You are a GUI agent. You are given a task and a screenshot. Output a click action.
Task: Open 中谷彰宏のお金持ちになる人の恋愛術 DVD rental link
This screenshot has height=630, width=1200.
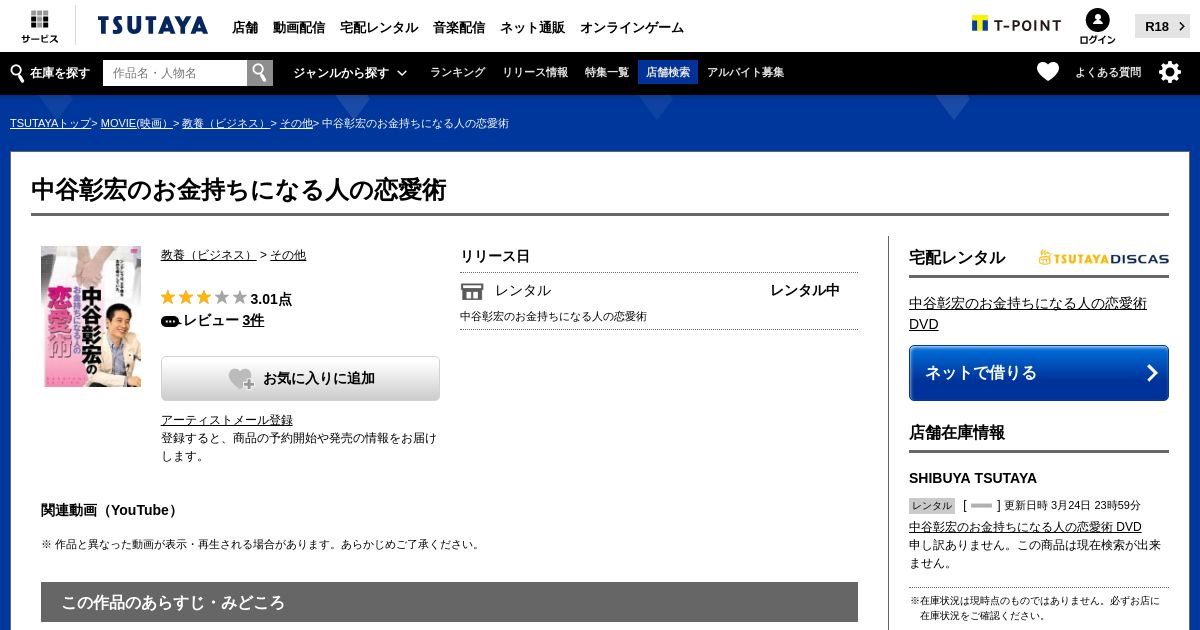[x=1028, y=314]
